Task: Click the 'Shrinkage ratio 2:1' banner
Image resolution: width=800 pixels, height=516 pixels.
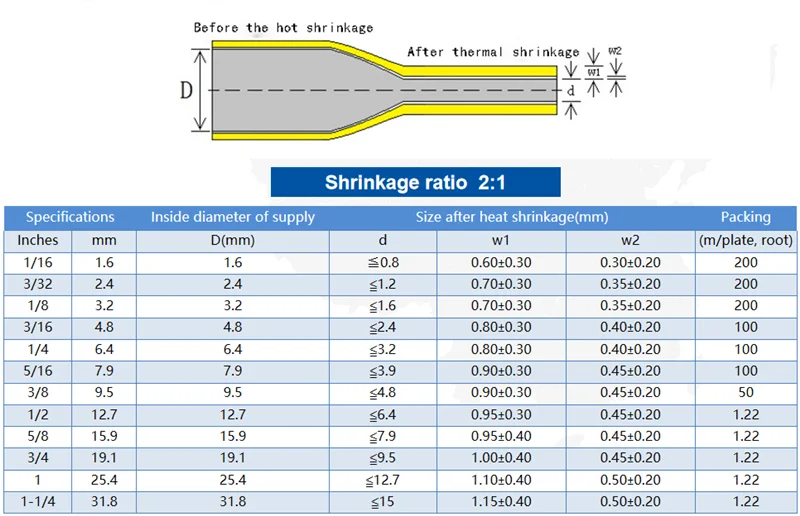Action: (x=415, y=182)
